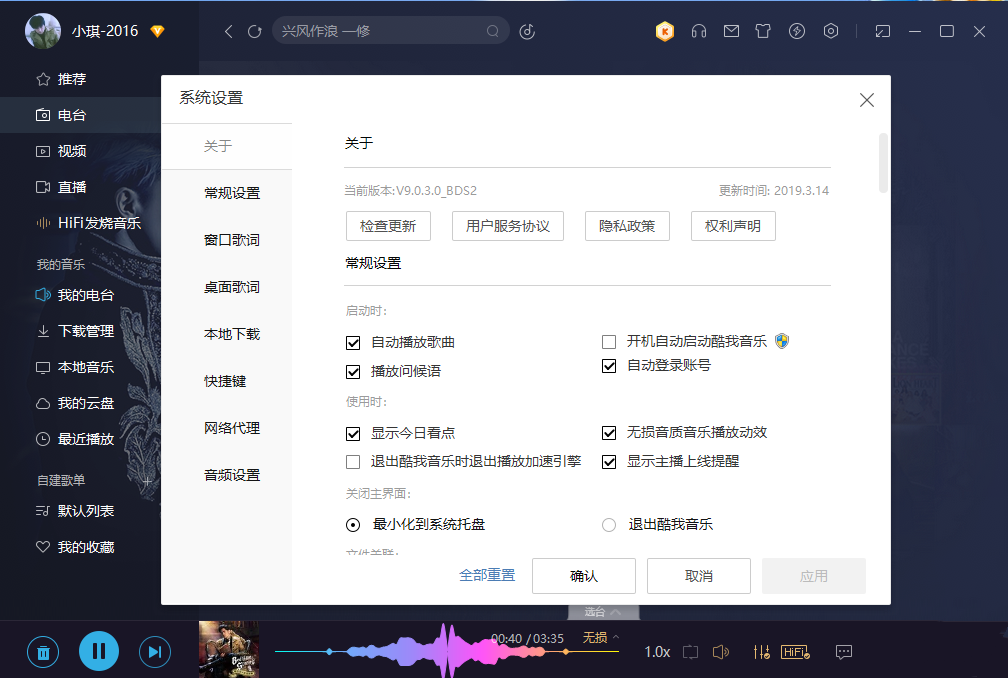The height and width of the screenshot is (678, 1008).
Task: Skip to next track button
Action: click(155, 652)
